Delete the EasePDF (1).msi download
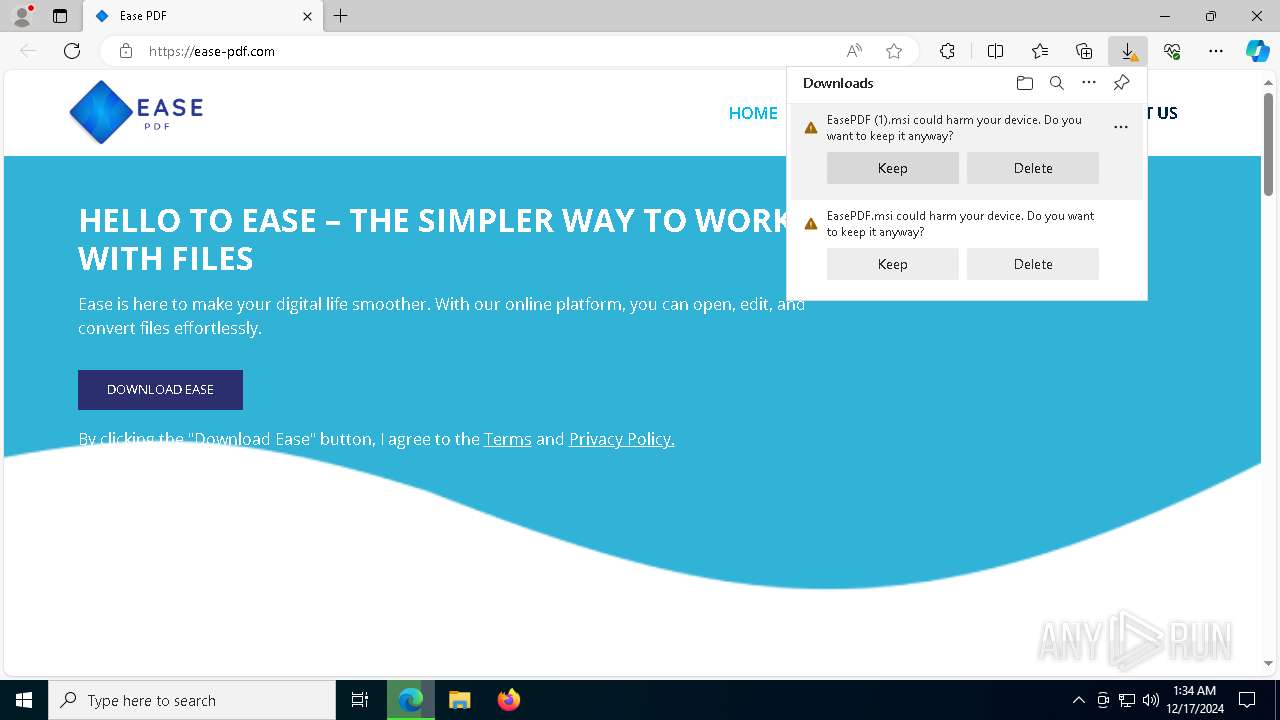1280x720 pixels. [x=1033, y=168]
